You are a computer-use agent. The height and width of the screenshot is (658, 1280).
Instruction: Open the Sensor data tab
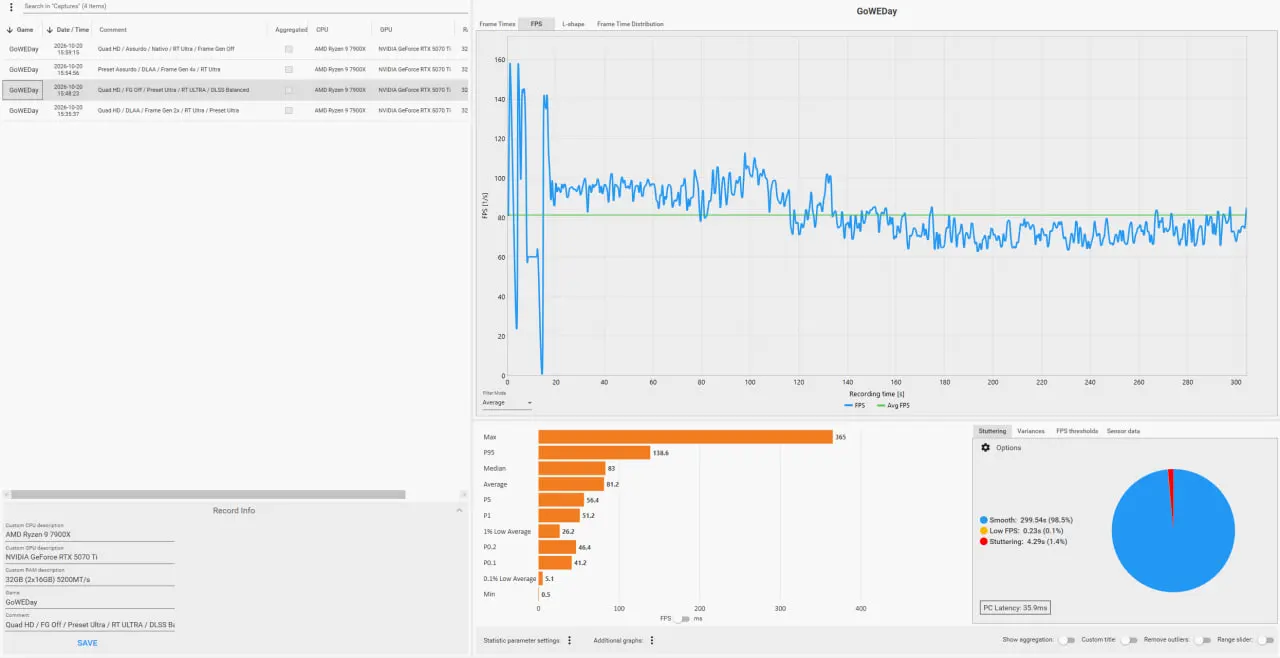1123,431
